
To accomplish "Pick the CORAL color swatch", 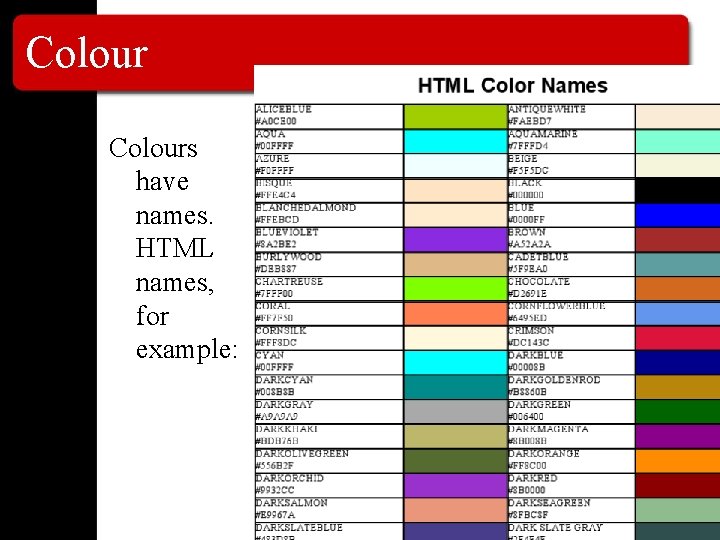I will [x=456, y=314].
